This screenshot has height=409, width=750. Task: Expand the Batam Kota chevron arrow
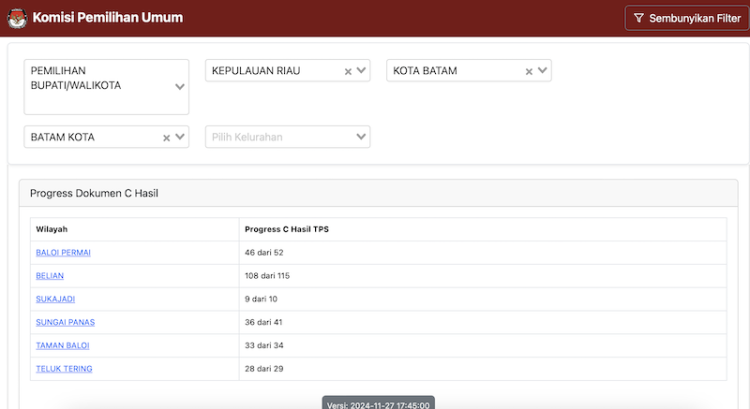pos(180,137)
